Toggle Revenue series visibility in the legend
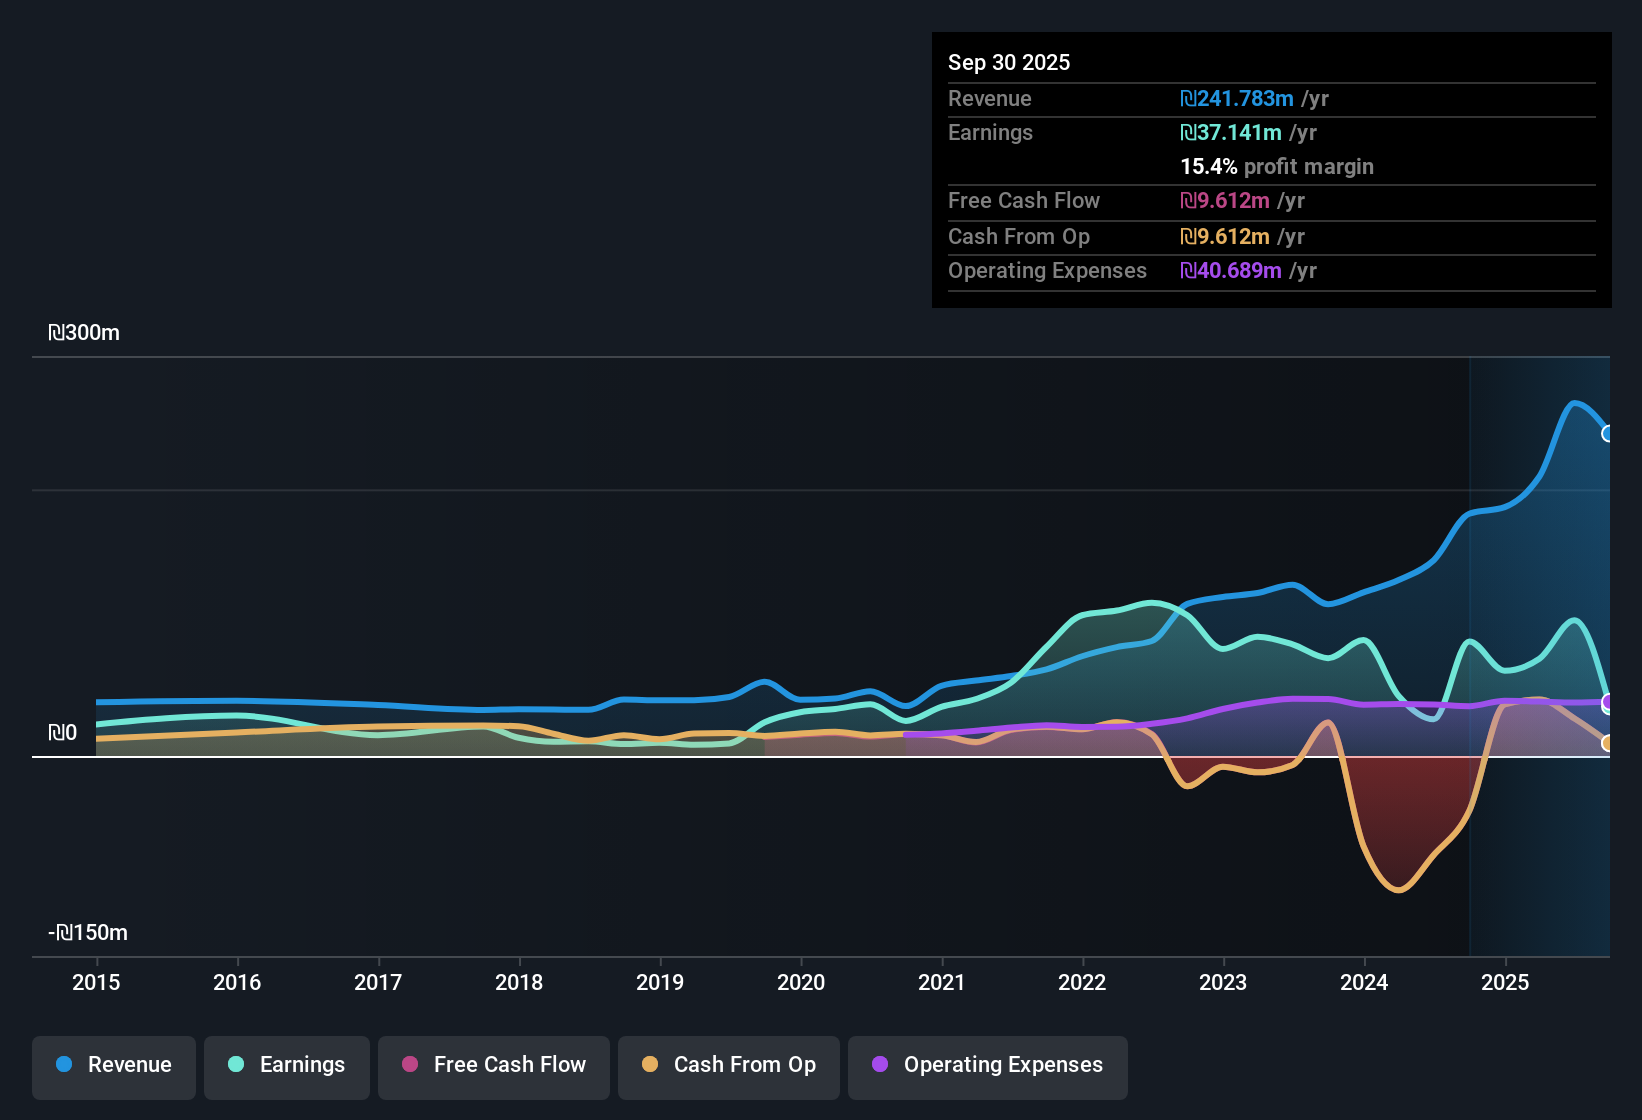Screen dimensions: 1642x1120 coord(113,1065)
